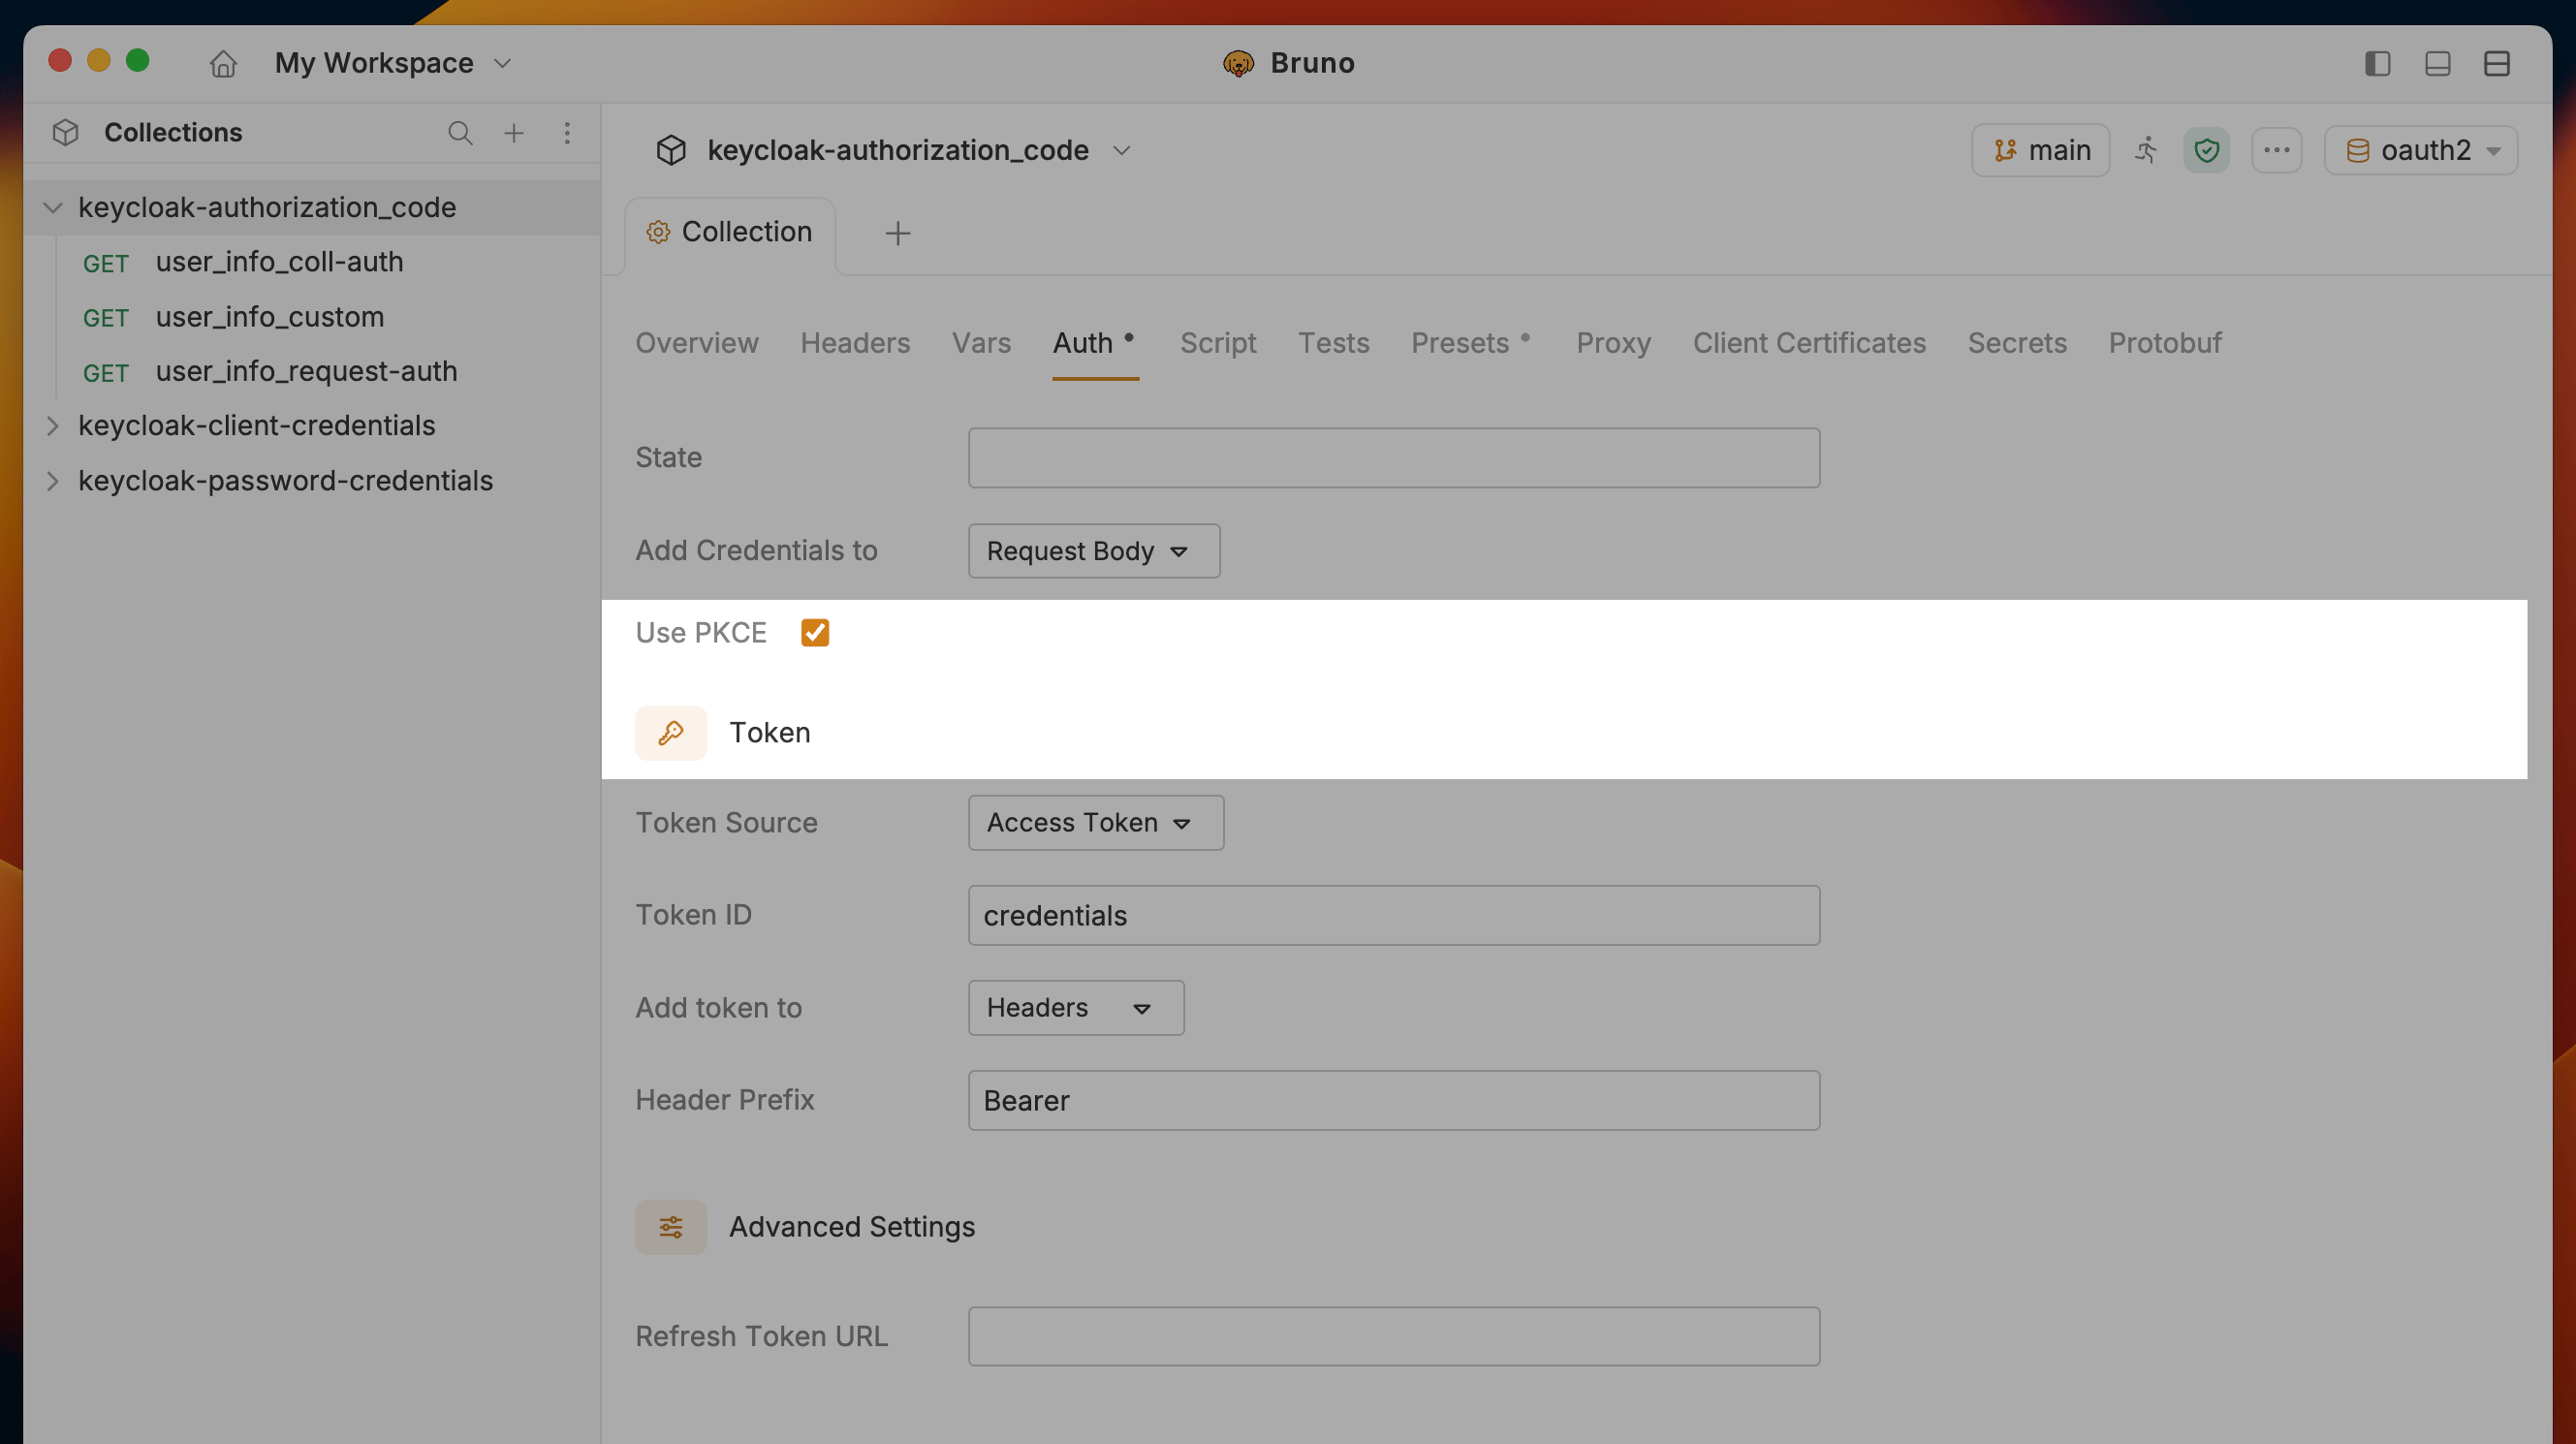Click the Collections sidebar heading
Viewport: 2576px width, 1444px height.
click(173, 132)
